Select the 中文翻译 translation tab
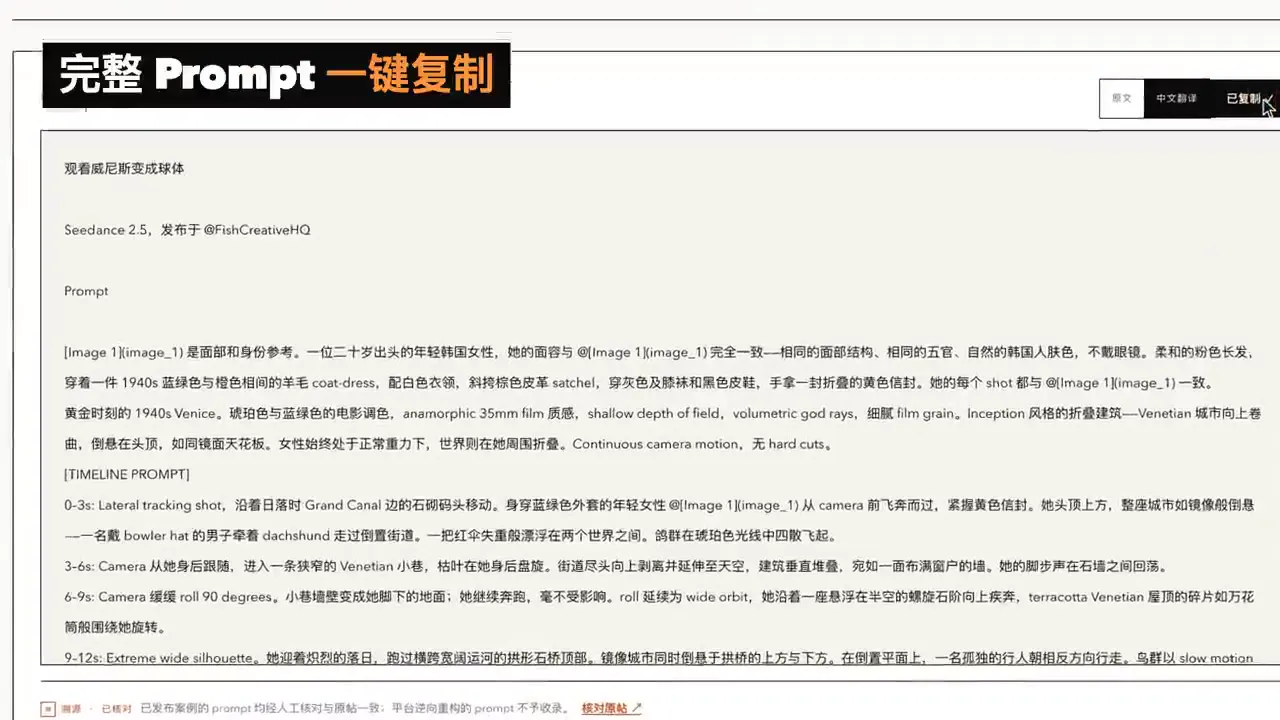1280x720 pixels. [1176, 98]
